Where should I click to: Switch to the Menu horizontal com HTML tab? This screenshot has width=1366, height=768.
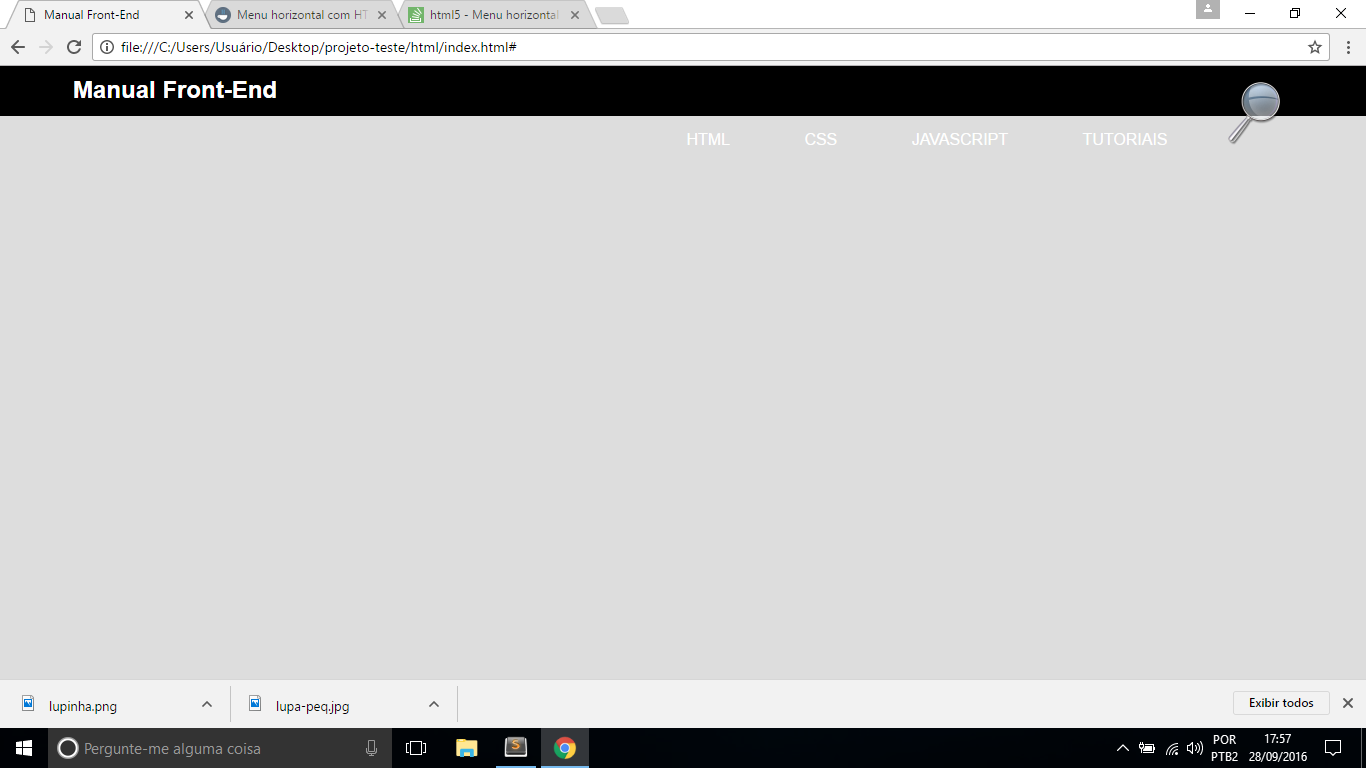(x=301, y=15)
